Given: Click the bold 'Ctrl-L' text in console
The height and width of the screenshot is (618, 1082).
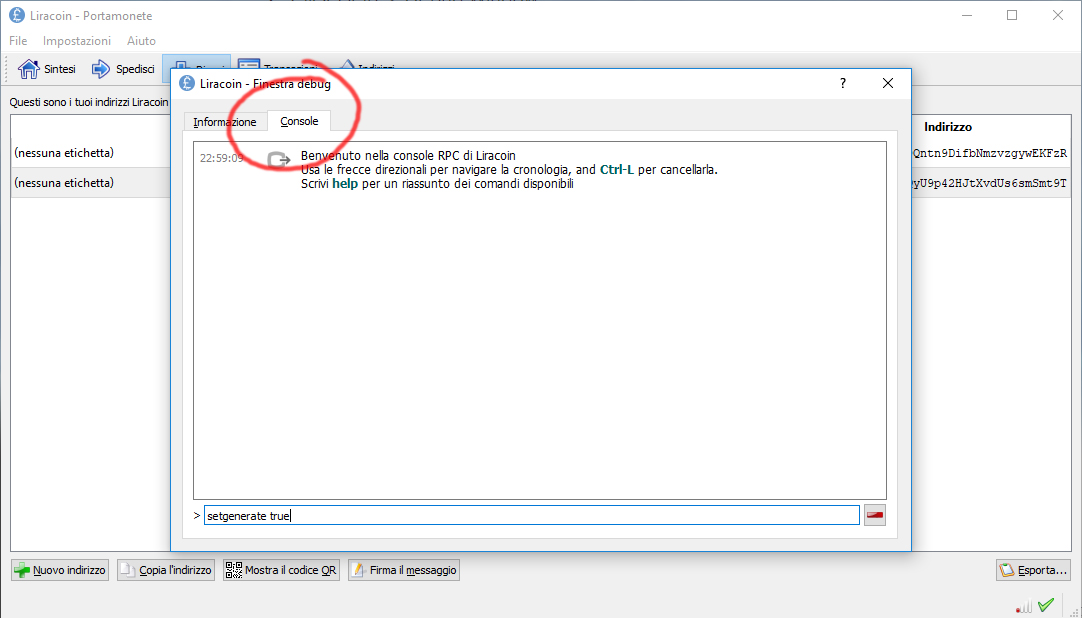Looking at the screenshot, I should 617,170.
